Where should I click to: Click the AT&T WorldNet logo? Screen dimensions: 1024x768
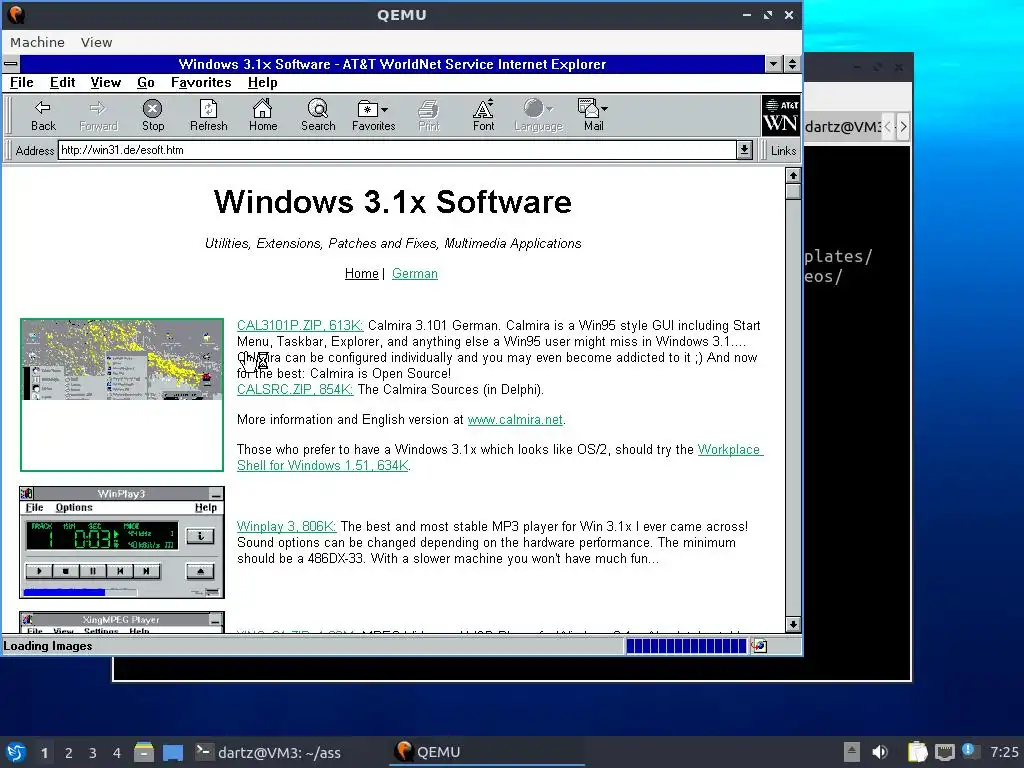[780, 116]
